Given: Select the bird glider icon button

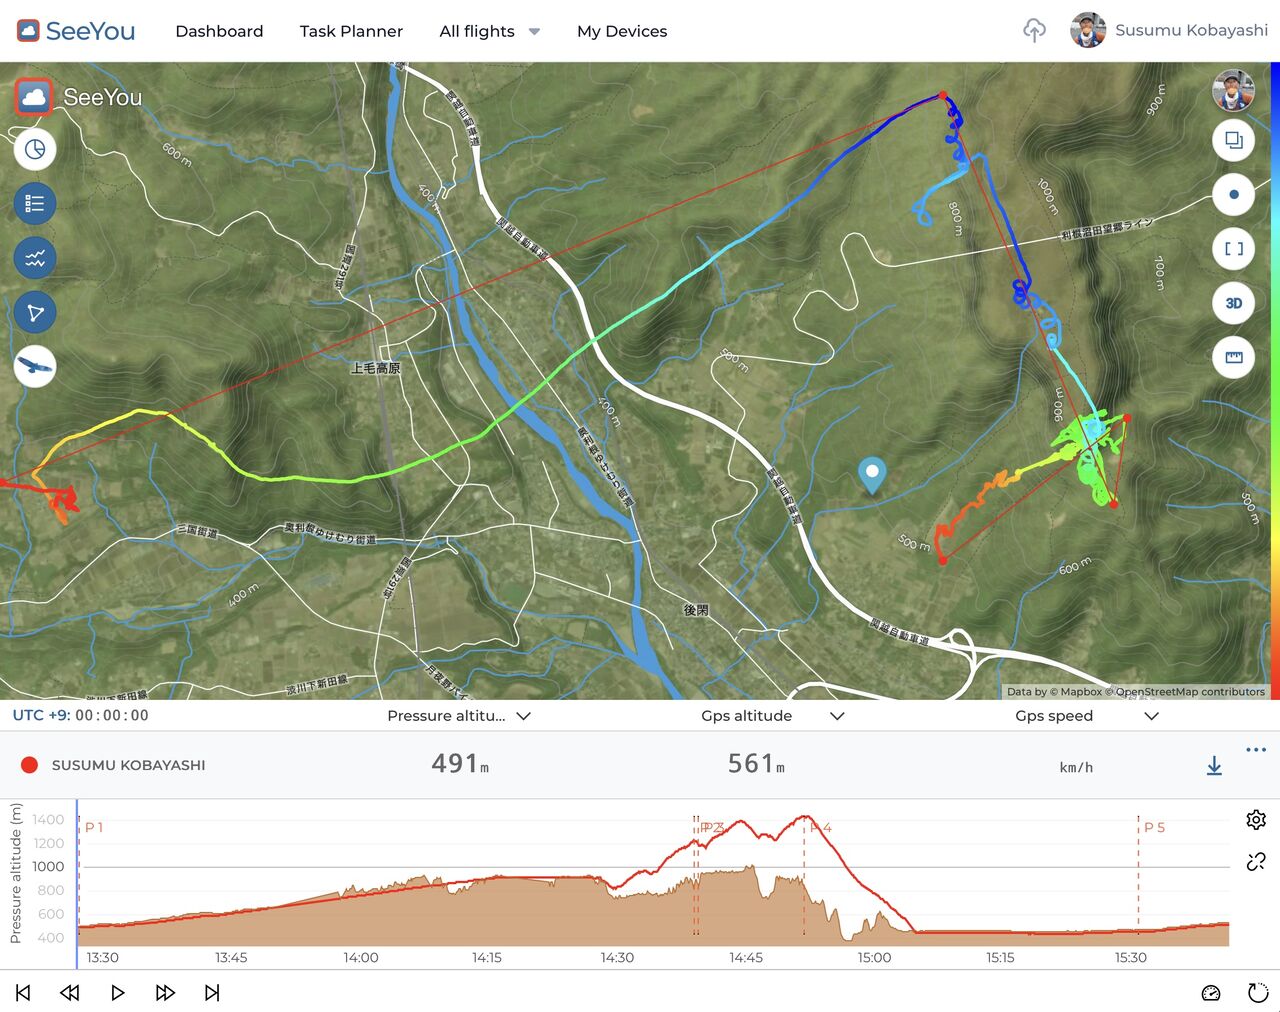Looking at the screenshot, I should tap(35, 366).
